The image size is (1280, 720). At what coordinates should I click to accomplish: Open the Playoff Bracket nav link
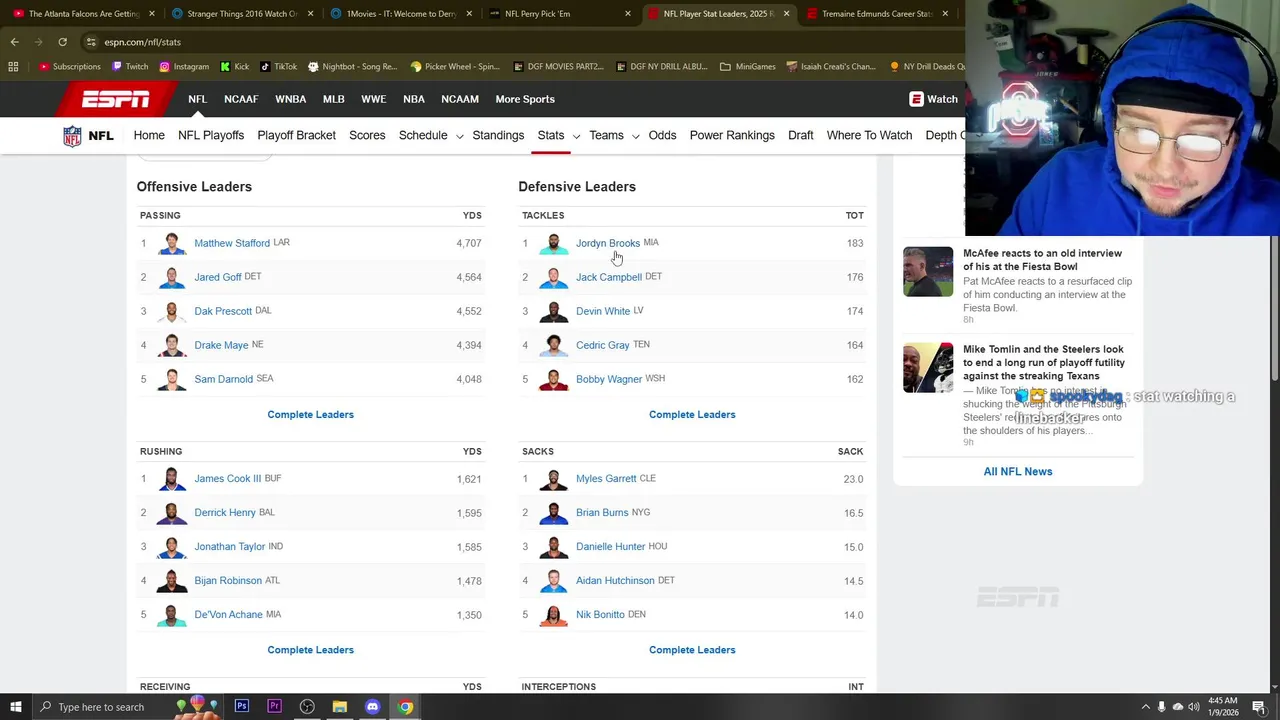tap(296, 135)
